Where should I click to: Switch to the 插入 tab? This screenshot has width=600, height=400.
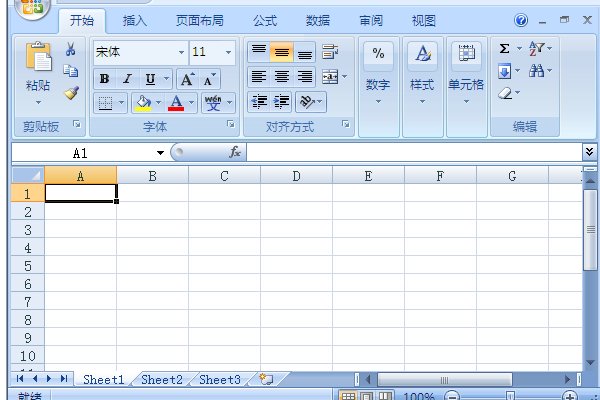click(135, 21)
